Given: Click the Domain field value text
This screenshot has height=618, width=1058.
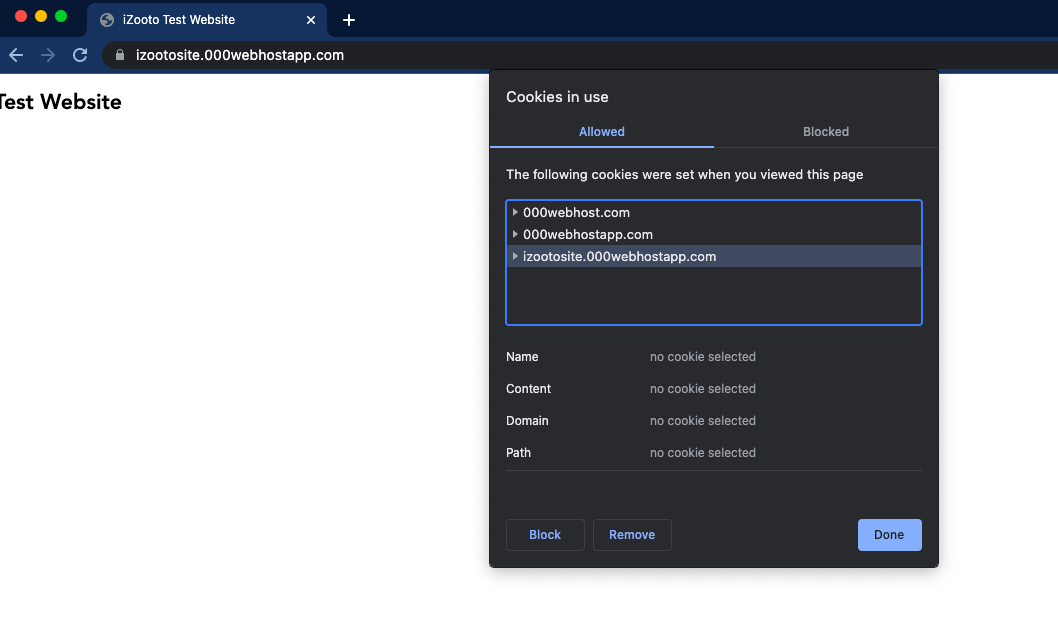Looking at the screenshot, I should click(702, 421).
